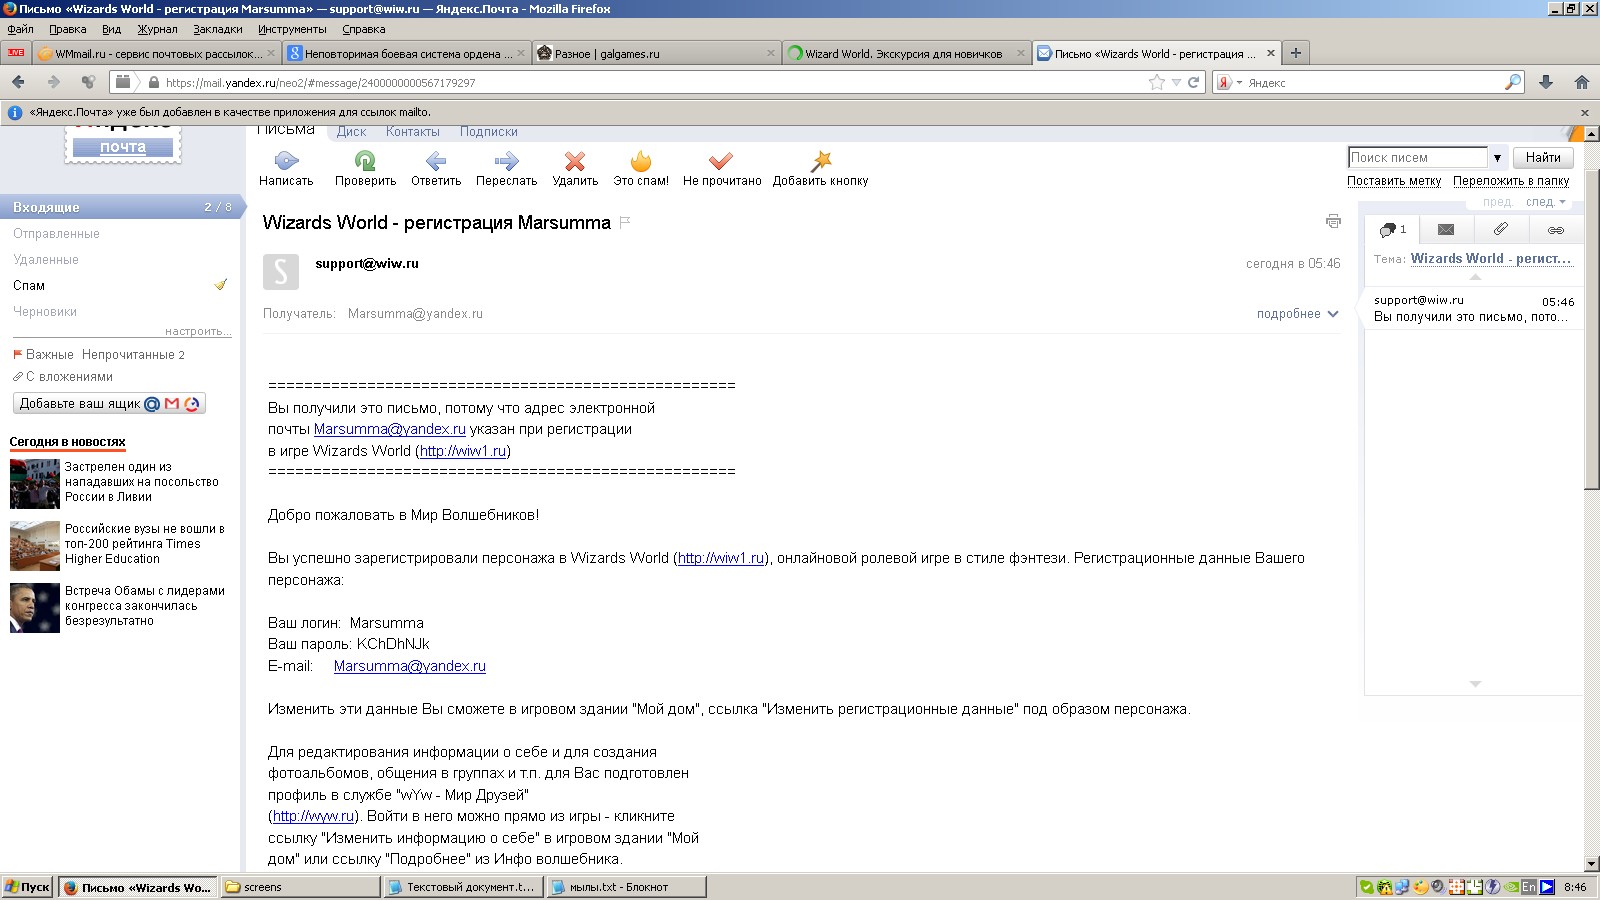The width and height of the screenshot is (1600, 900).
Task: Click the Переложить в папку link
Action: pos(1511,181)
